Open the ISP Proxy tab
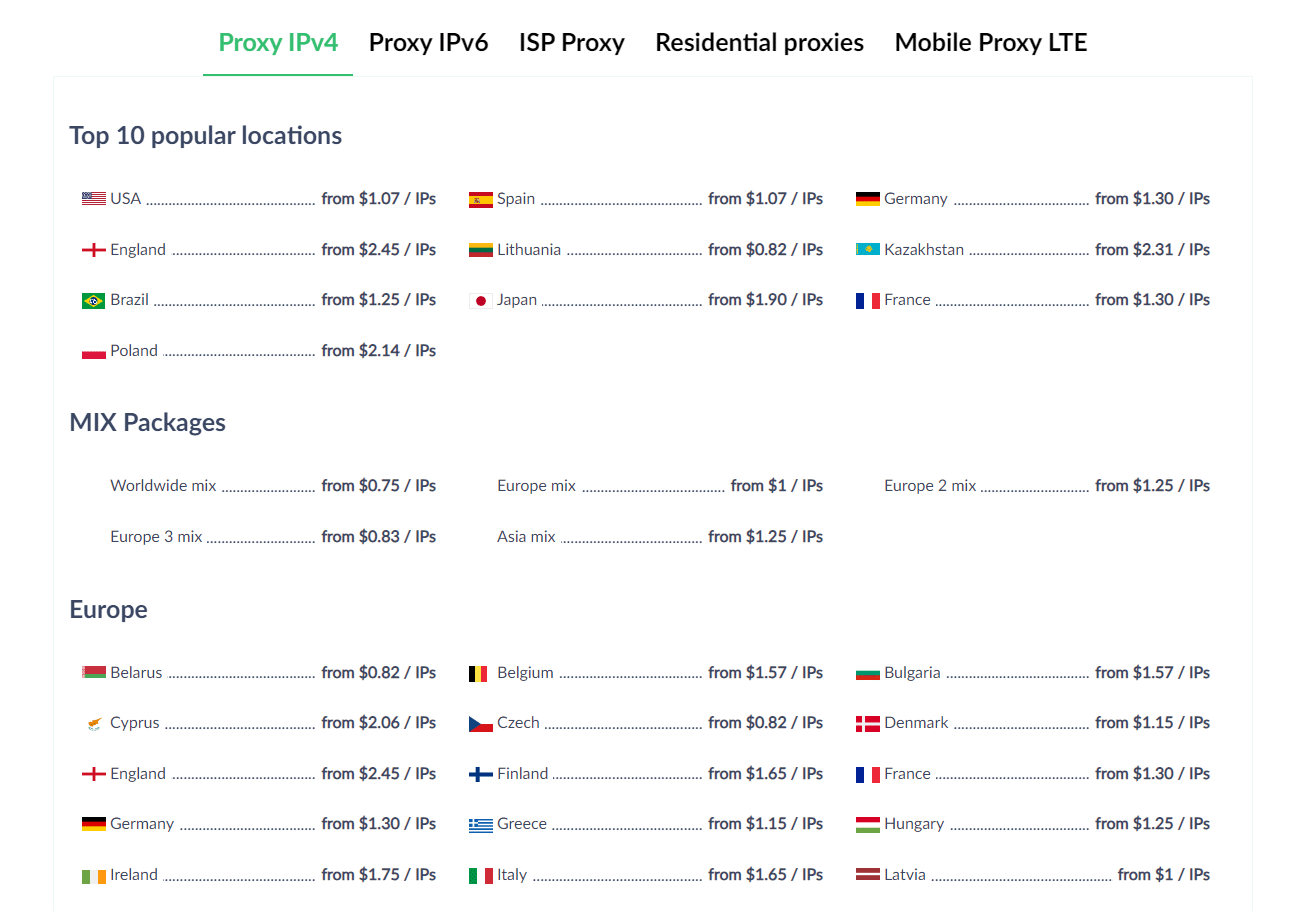The width and height of the screenshot is (1300, 911). tap(571, 43)
